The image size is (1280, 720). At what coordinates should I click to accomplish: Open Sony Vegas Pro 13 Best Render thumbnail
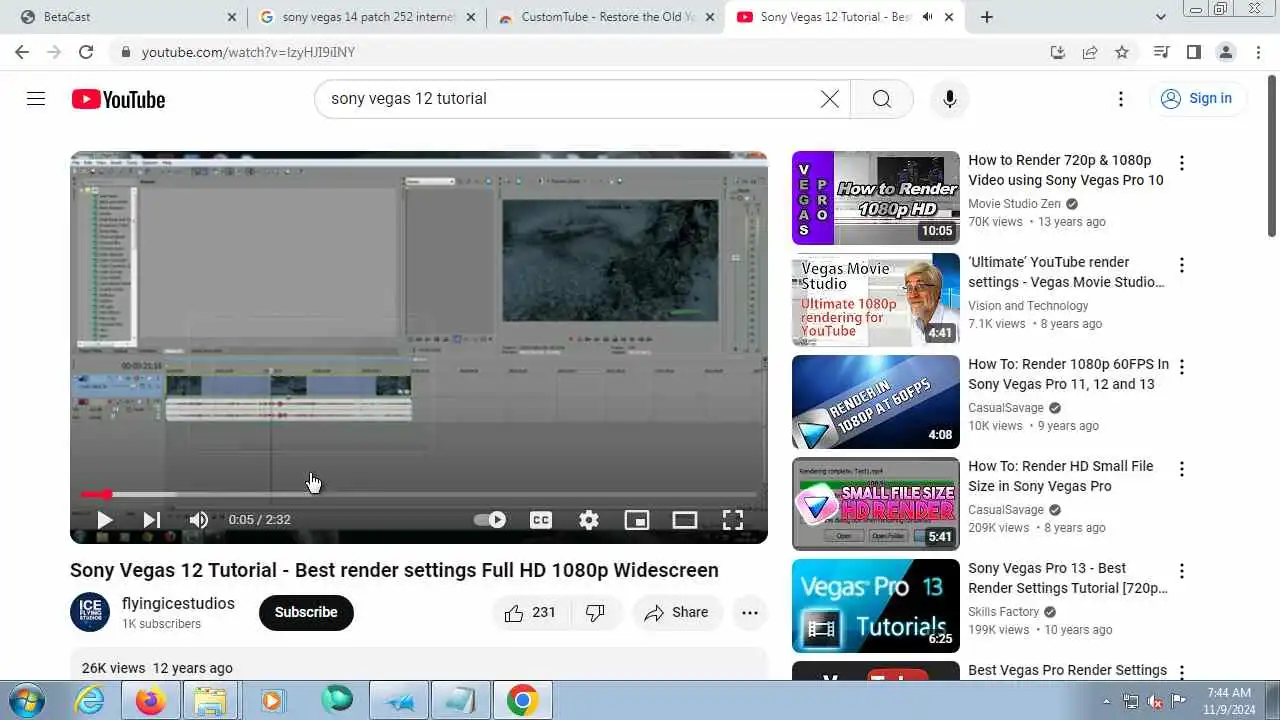876,606
